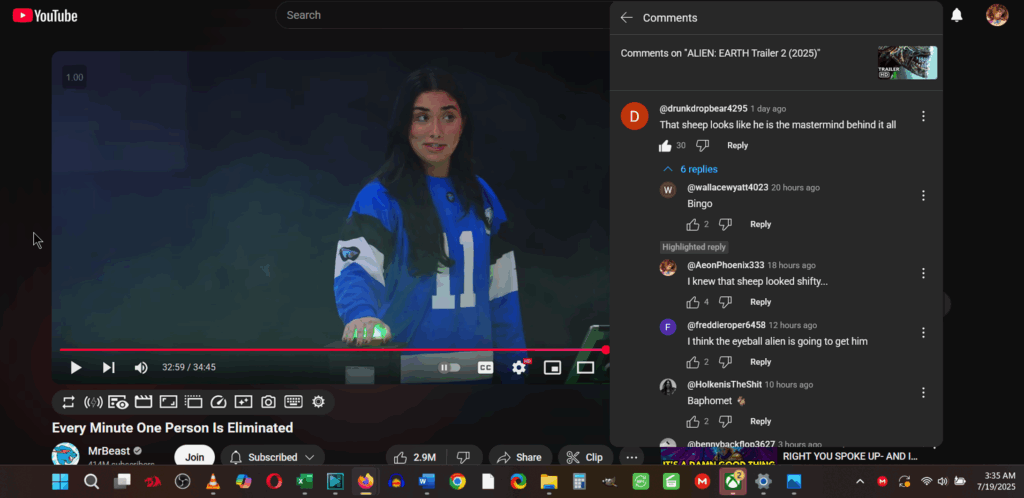
Task: Click the cinema mode clapperboard icon
Action: (143, 402)
